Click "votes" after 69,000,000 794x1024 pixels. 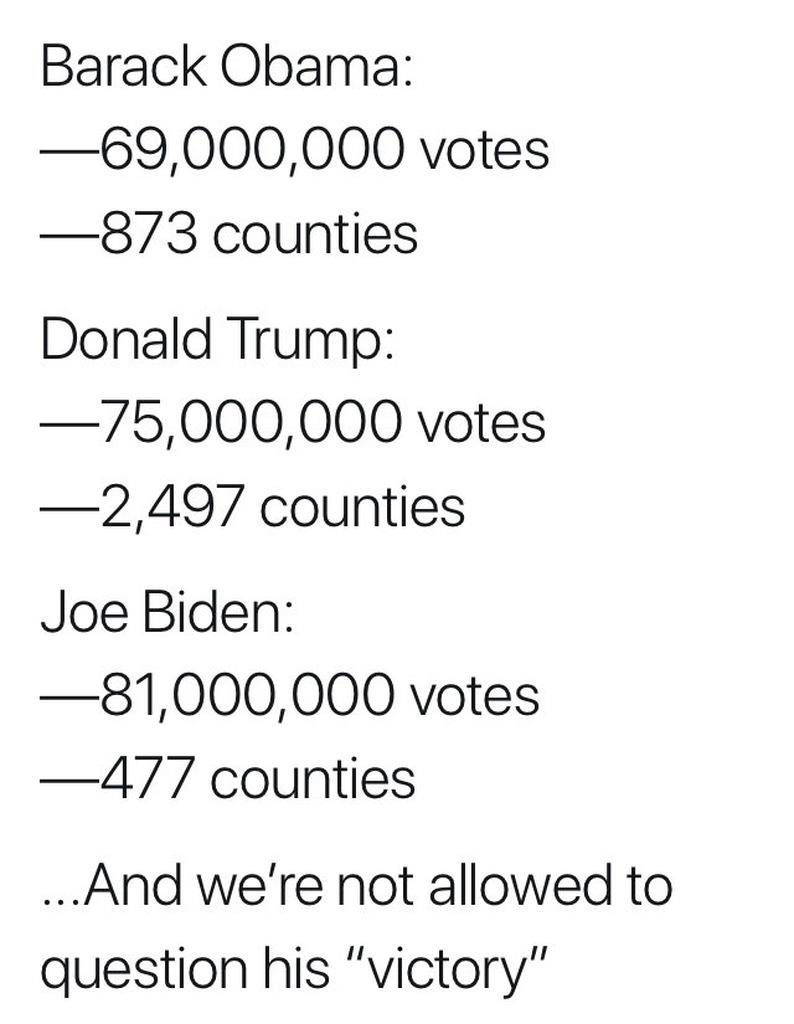click(x=486, y=150)
